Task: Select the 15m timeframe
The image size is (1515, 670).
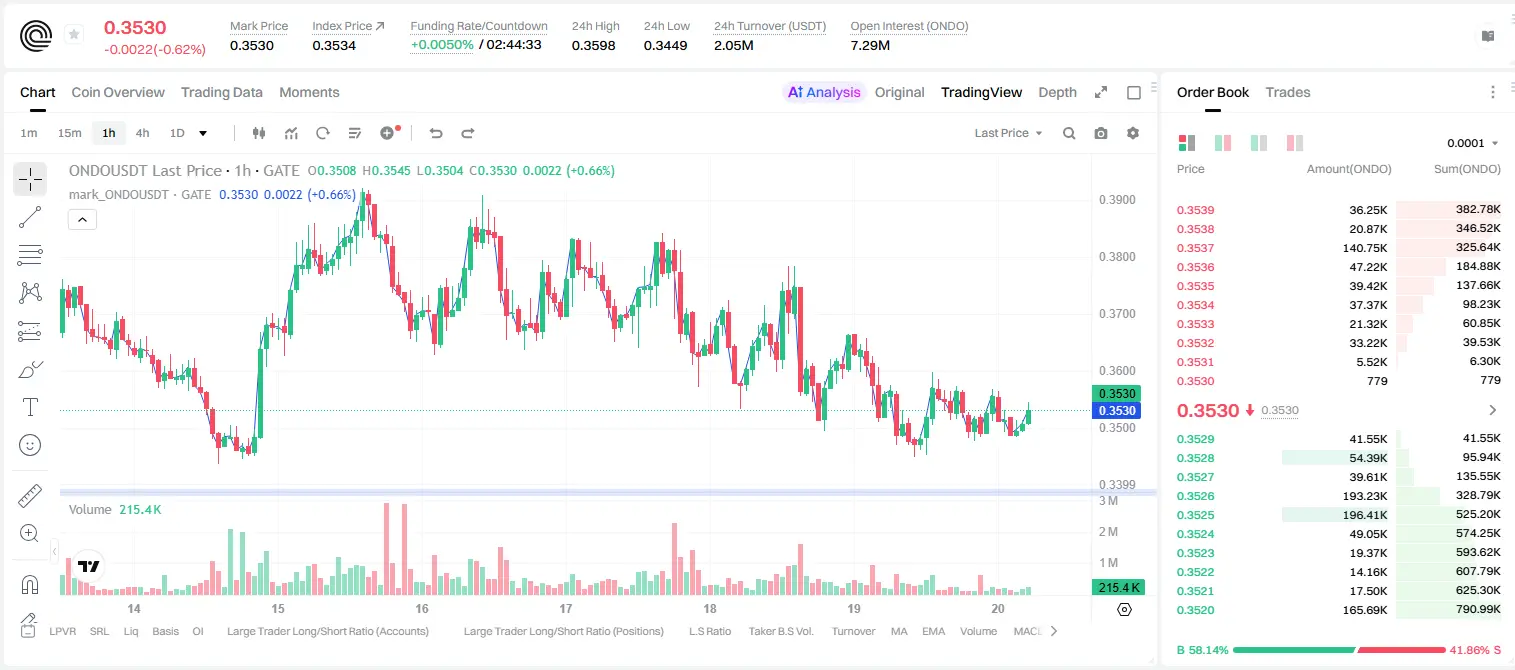Action: pos(69,133)
